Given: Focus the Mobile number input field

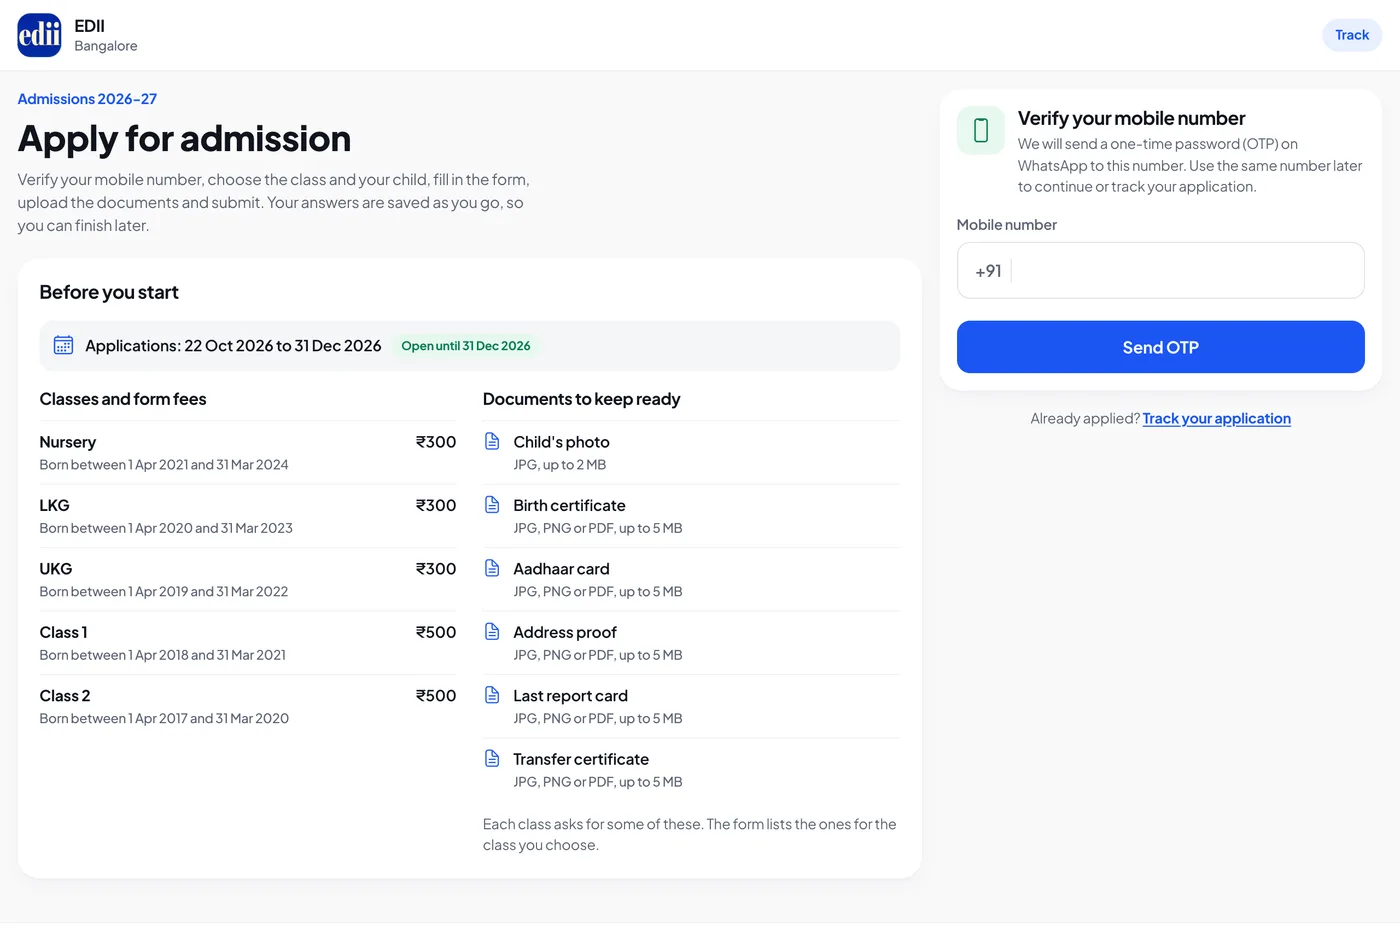Looking at the screenshot, I should tap(1160, 270).
